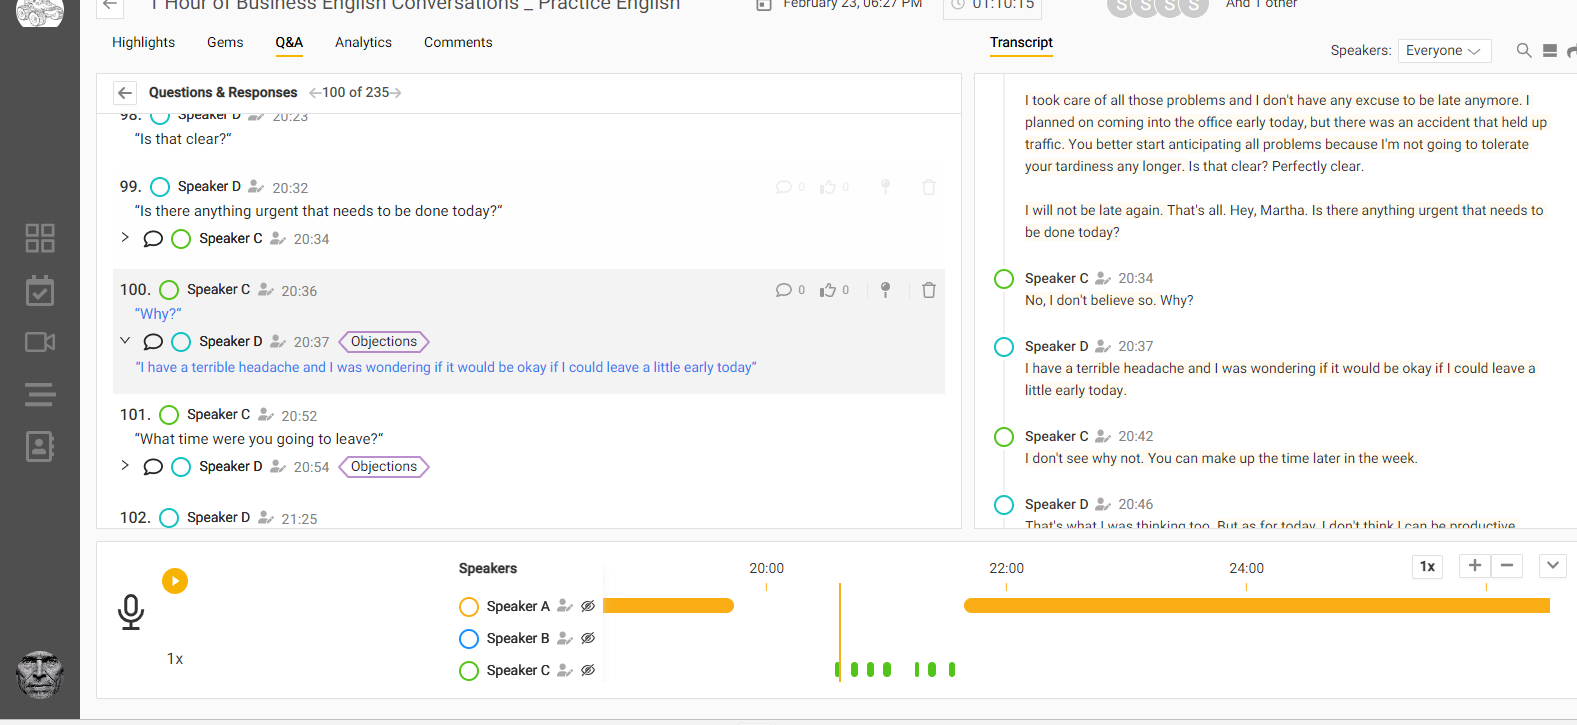Open the list lines icon in sidebar
This screenshot has width=1577, height=725.
click(40, 395)
